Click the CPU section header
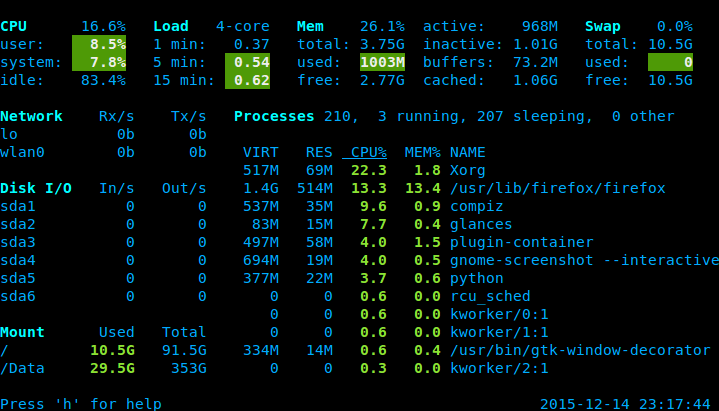Viewport: 719px width, 411px height. tap(14, 26)
